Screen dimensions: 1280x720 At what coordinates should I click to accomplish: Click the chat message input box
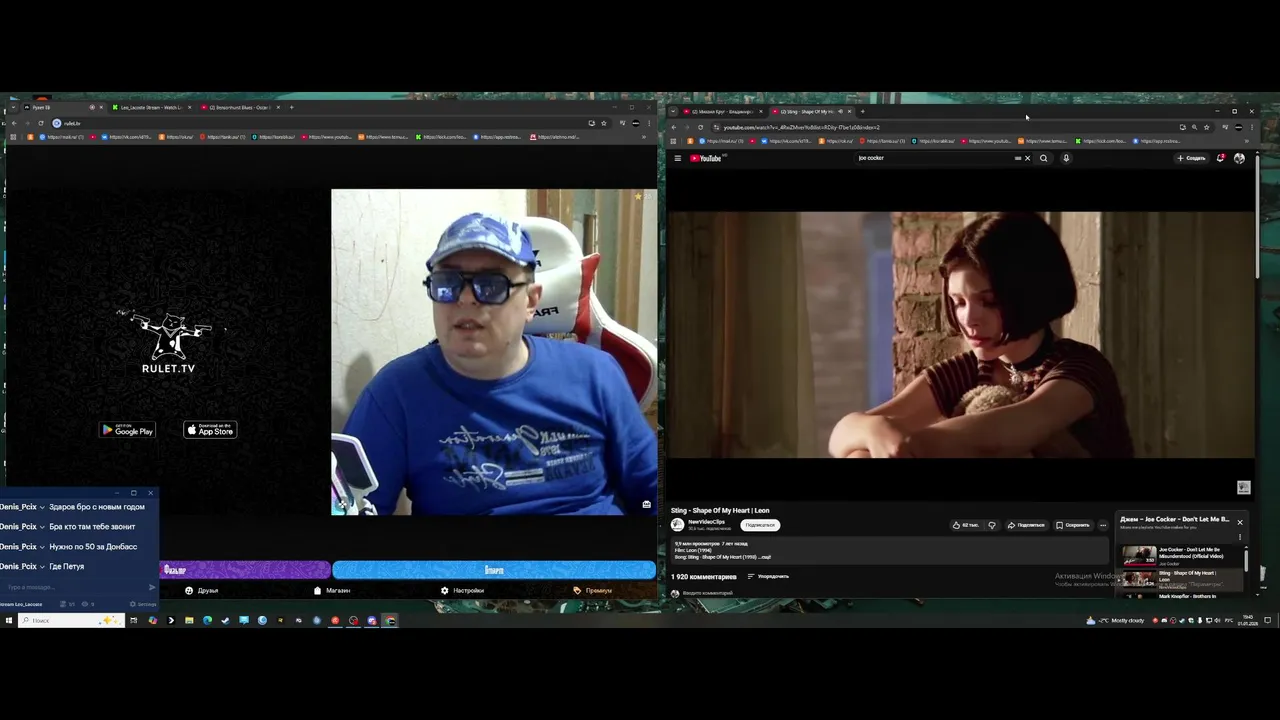click(73, 587)
